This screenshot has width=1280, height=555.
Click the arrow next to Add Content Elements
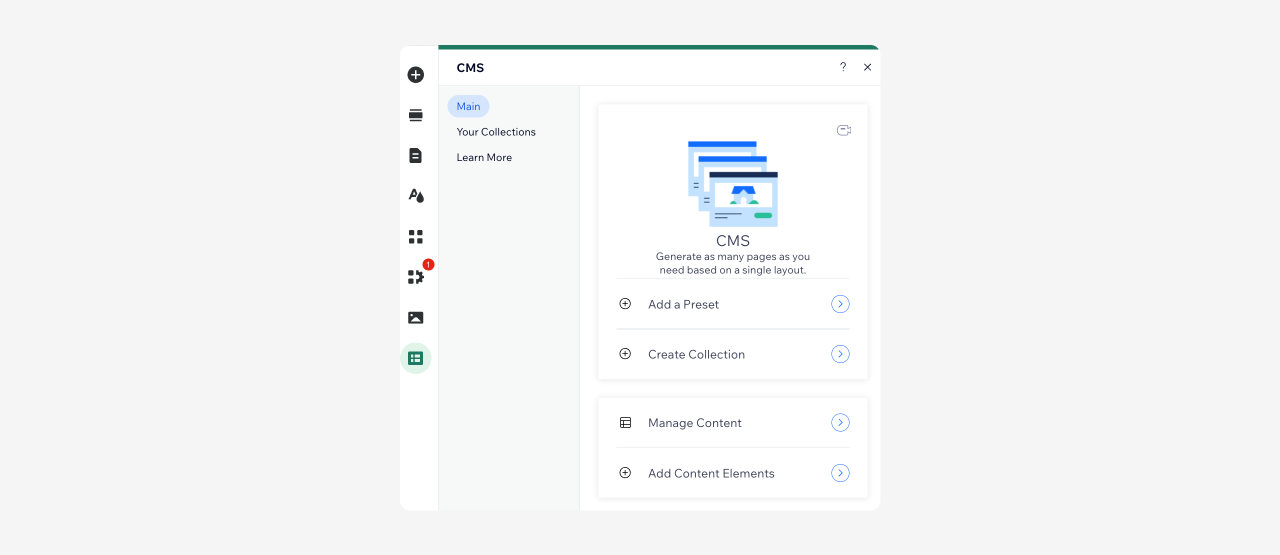(x=841, y=473)
